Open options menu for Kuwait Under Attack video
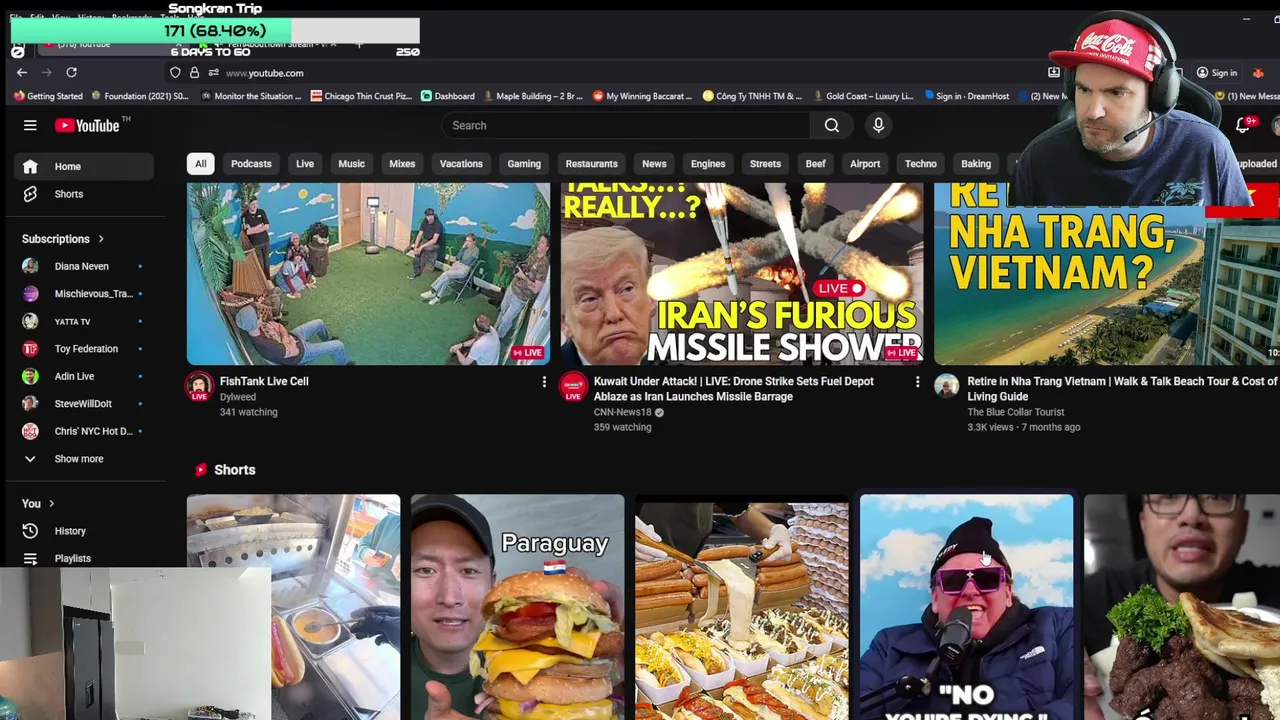Screen dimensions: 1280x720 [x=917, y=382]
